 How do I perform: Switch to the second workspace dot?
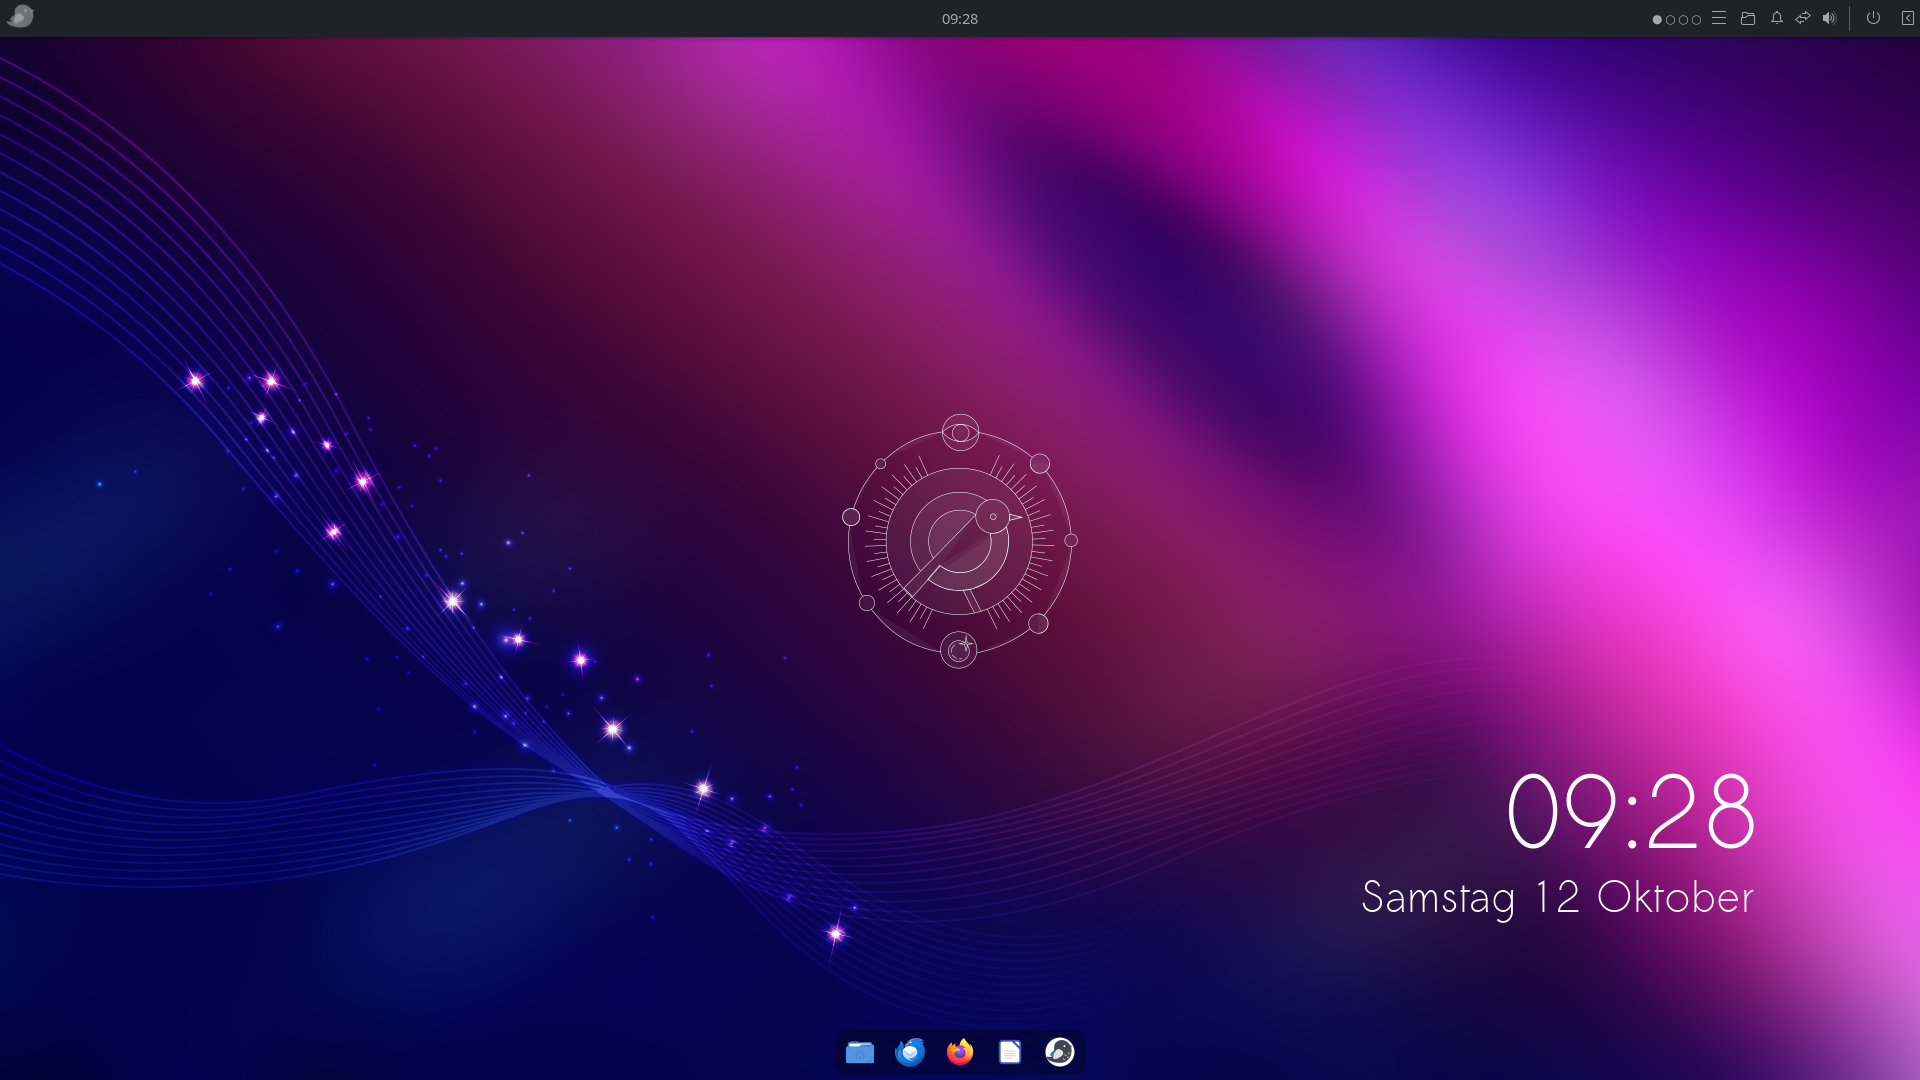(x=1670, y=20)
